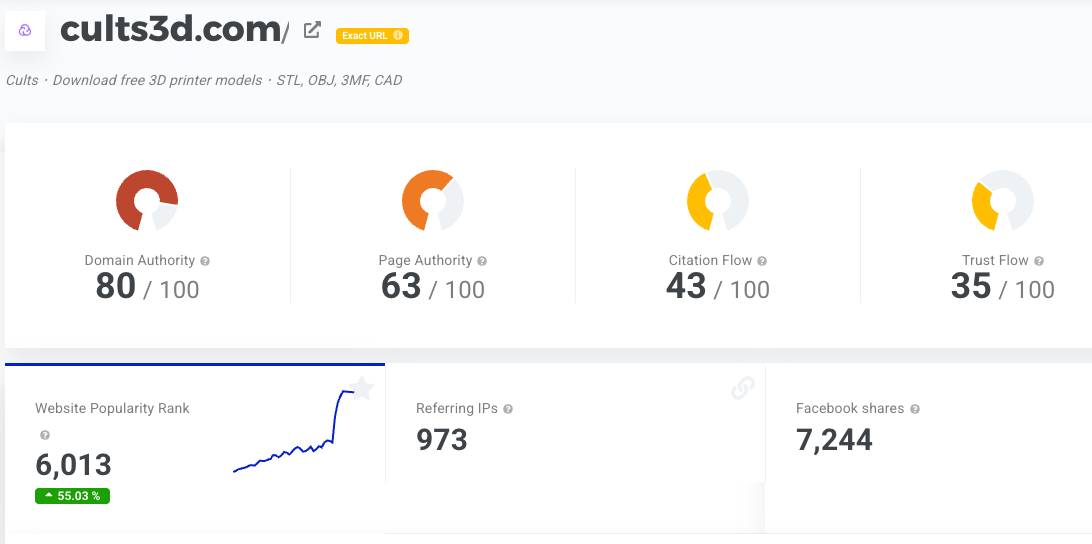Click the cults3d.com domain heading

click(x=170, y=30)
